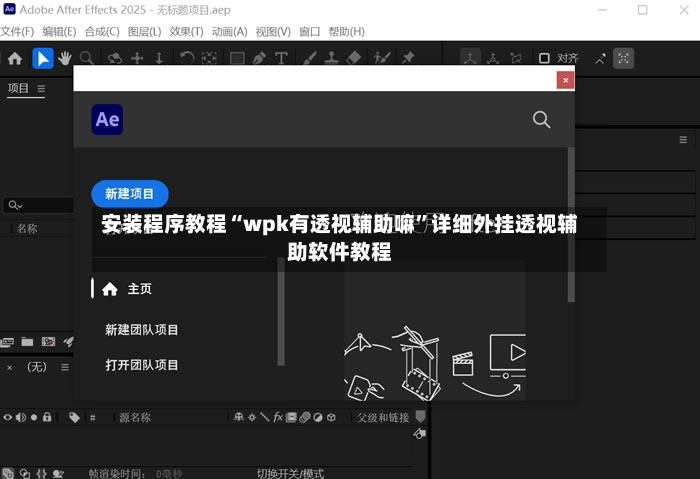Open the 效果(T) menu
The width and height of the screenshot is (700, 479).
tap(186, 32)
